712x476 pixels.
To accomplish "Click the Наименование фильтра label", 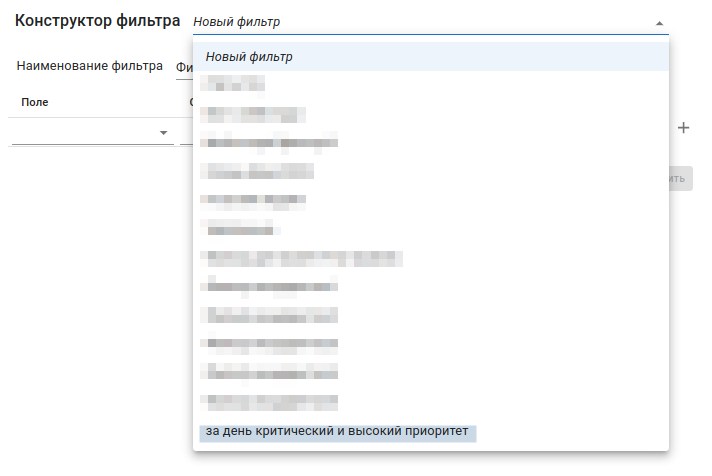I will point(90,67).
